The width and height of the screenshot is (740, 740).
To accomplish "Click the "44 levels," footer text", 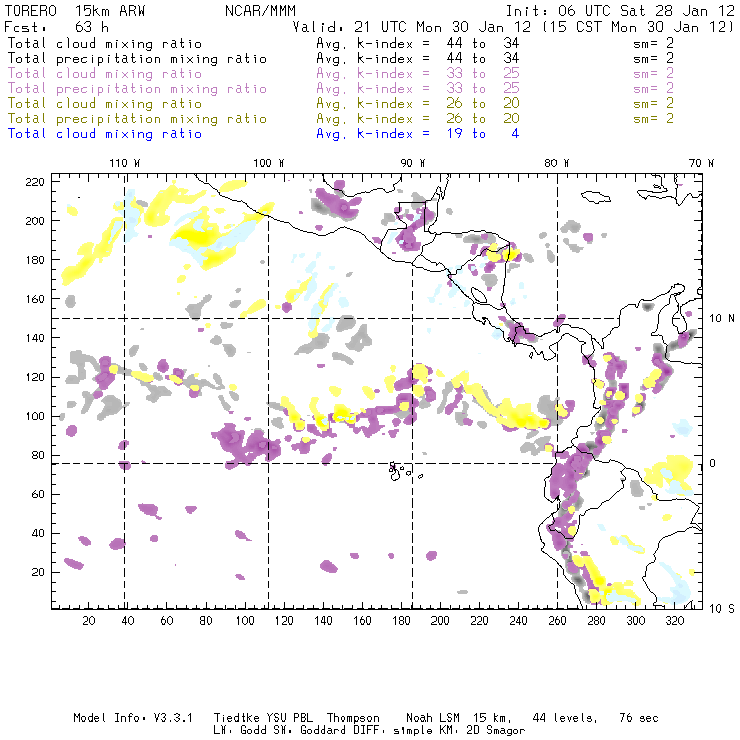I will (x=565, y=718).
